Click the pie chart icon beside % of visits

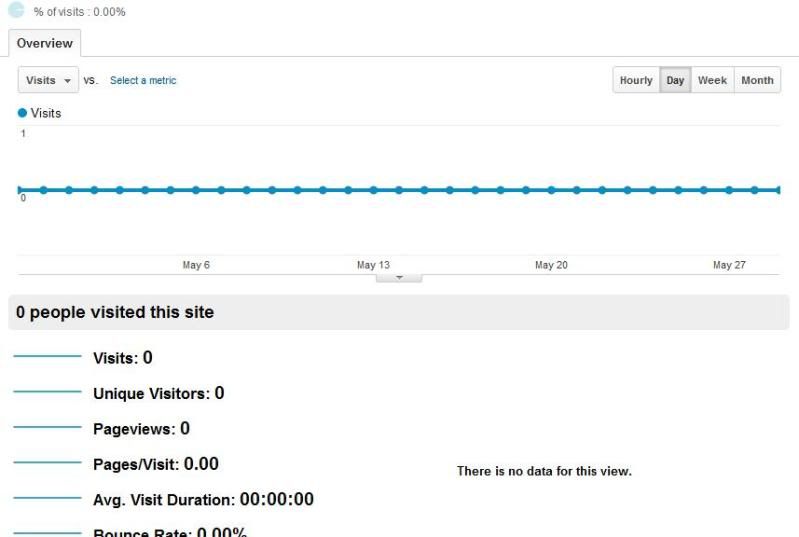coord(17,9)
